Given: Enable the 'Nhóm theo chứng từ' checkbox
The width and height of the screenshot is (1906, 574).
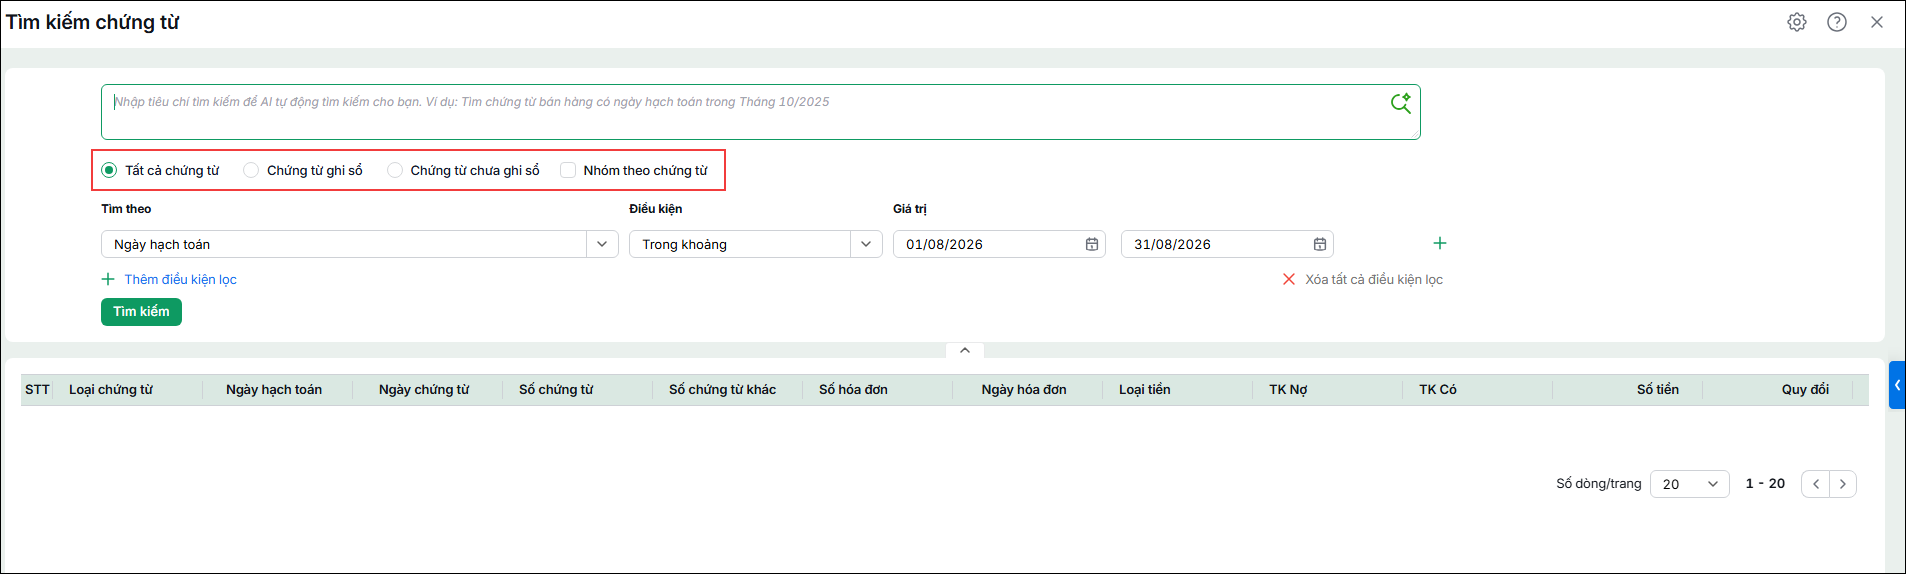Looking at the screenshot, I should click(568, 170).
